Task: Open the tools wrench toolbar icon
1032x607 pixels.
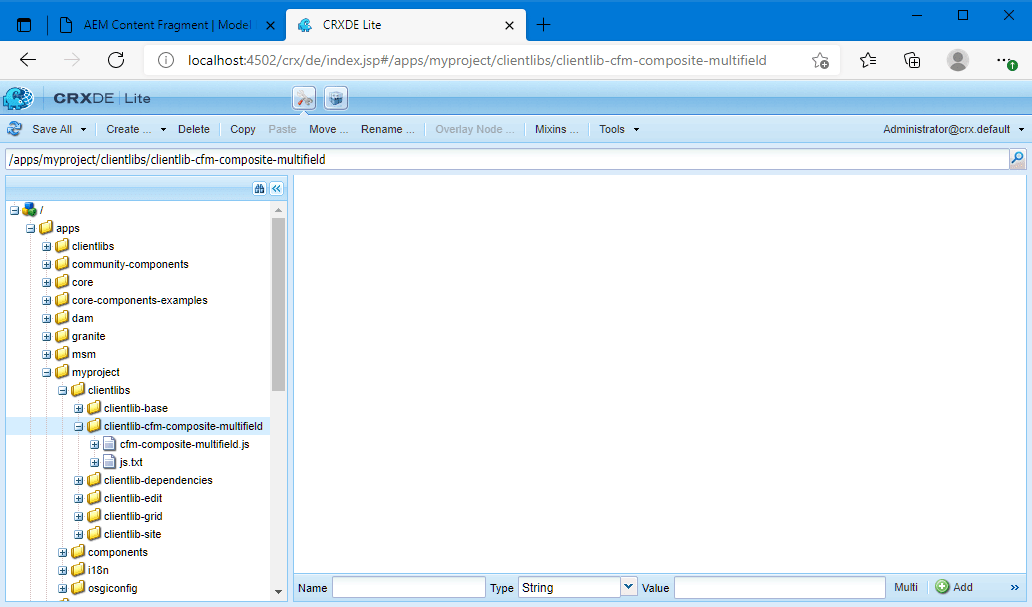Action: point(304,99)
